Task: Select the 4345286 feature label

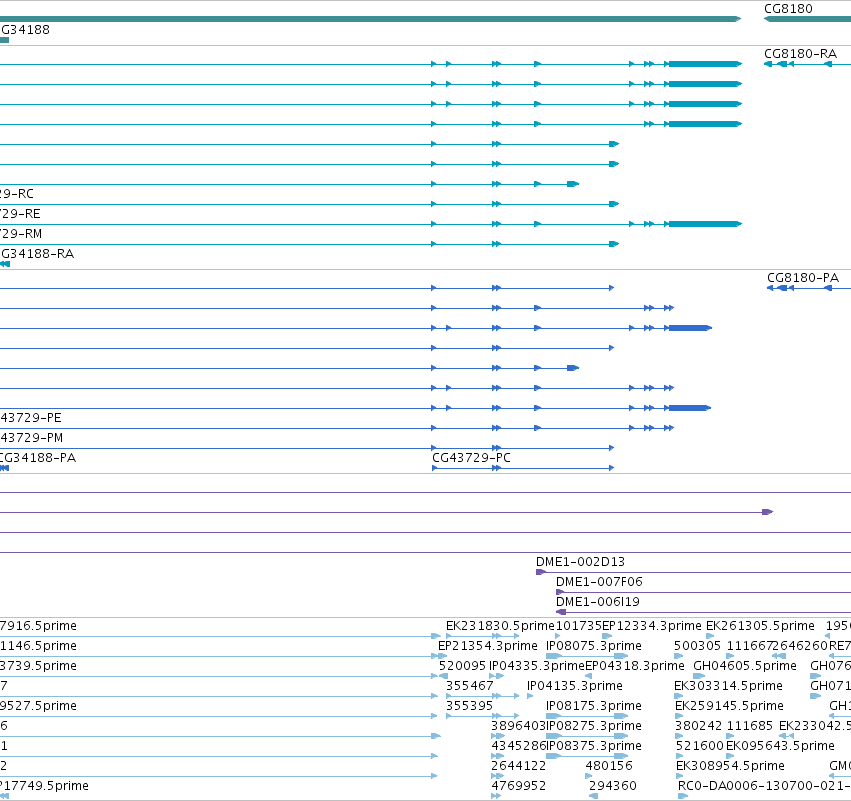Action: click(518, 746)
